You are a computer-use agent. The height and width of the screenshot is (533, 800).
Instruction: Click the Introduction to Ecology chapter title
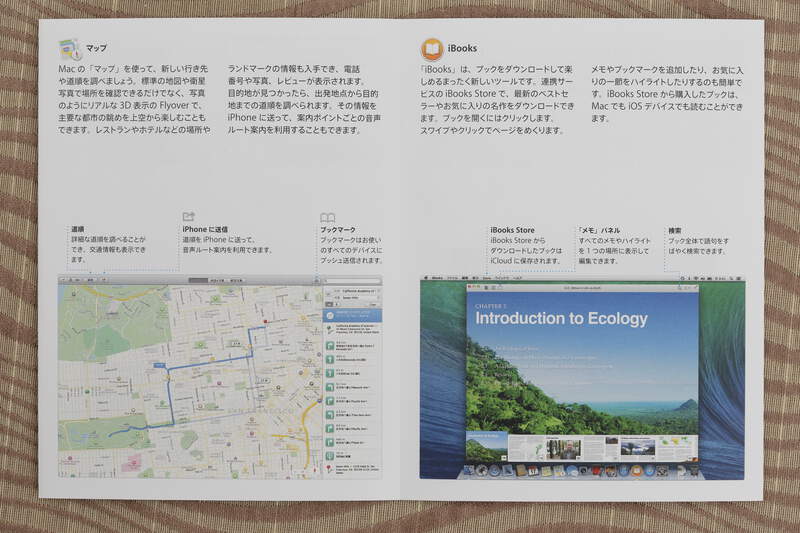(x=561, y=319)
